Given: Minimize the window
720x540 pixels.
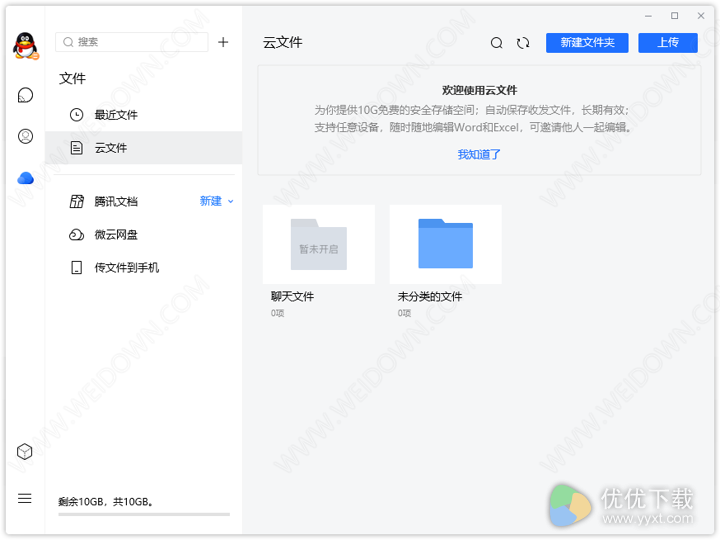Looking at the screenshot, I should click(x=648, y=16).
